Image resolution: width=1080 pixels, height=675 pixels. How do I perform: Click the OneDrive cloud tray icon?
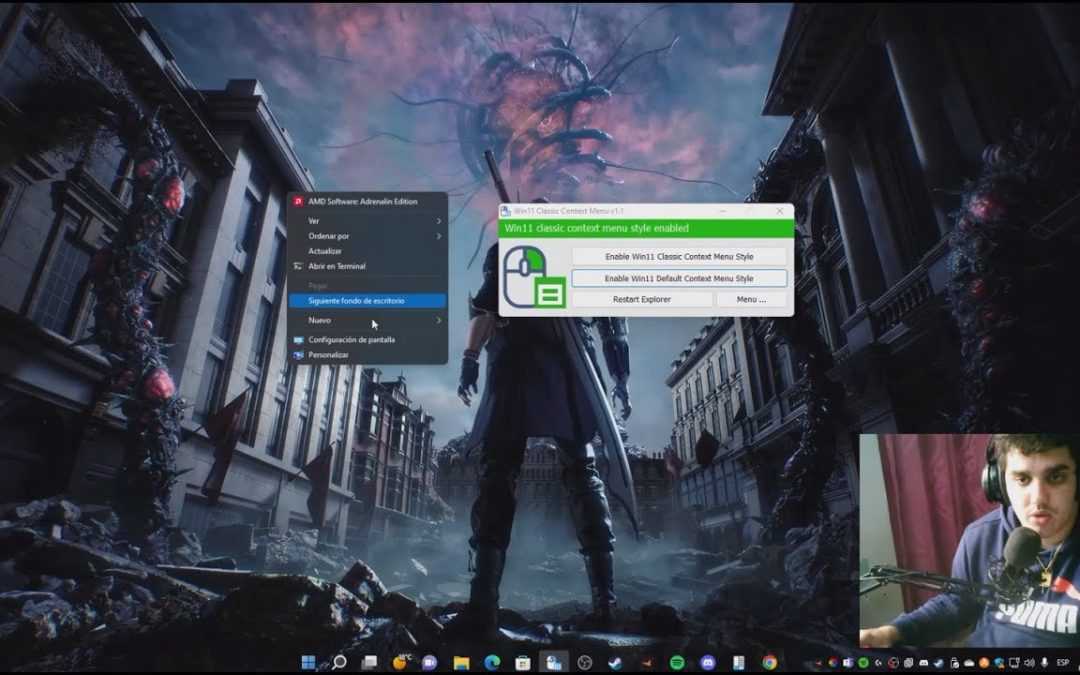pyautogui.click(x=969, y=663)
